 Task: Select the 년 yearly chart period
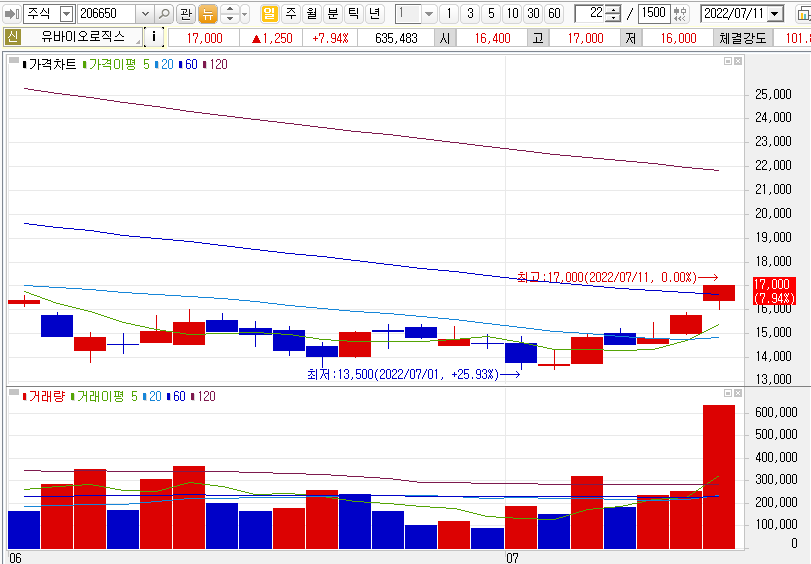pos(374,14)
